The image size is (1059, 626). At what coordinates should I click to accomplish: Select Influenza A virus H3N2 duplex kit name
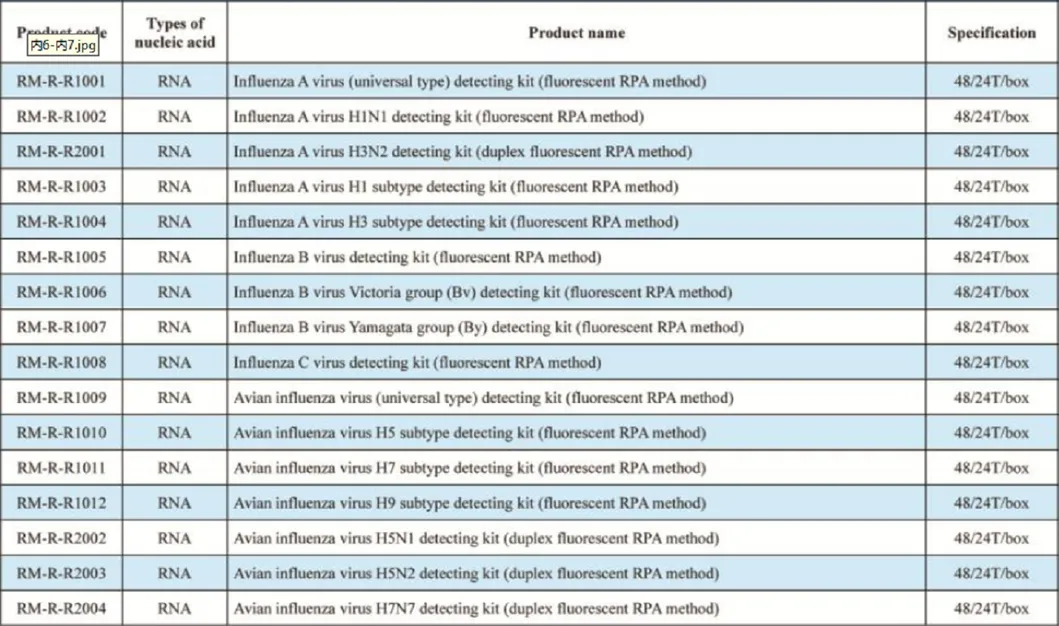pyautogui.click(x=462, y=152)
